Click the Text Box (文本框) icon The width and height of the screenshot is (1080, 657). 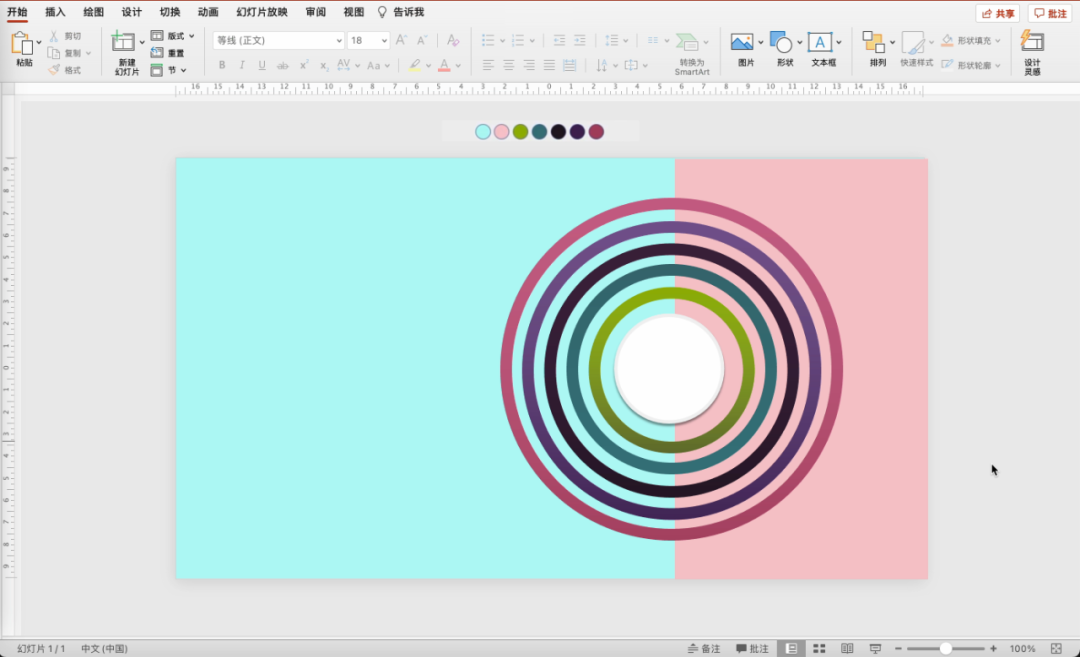(x=820, y=43)
